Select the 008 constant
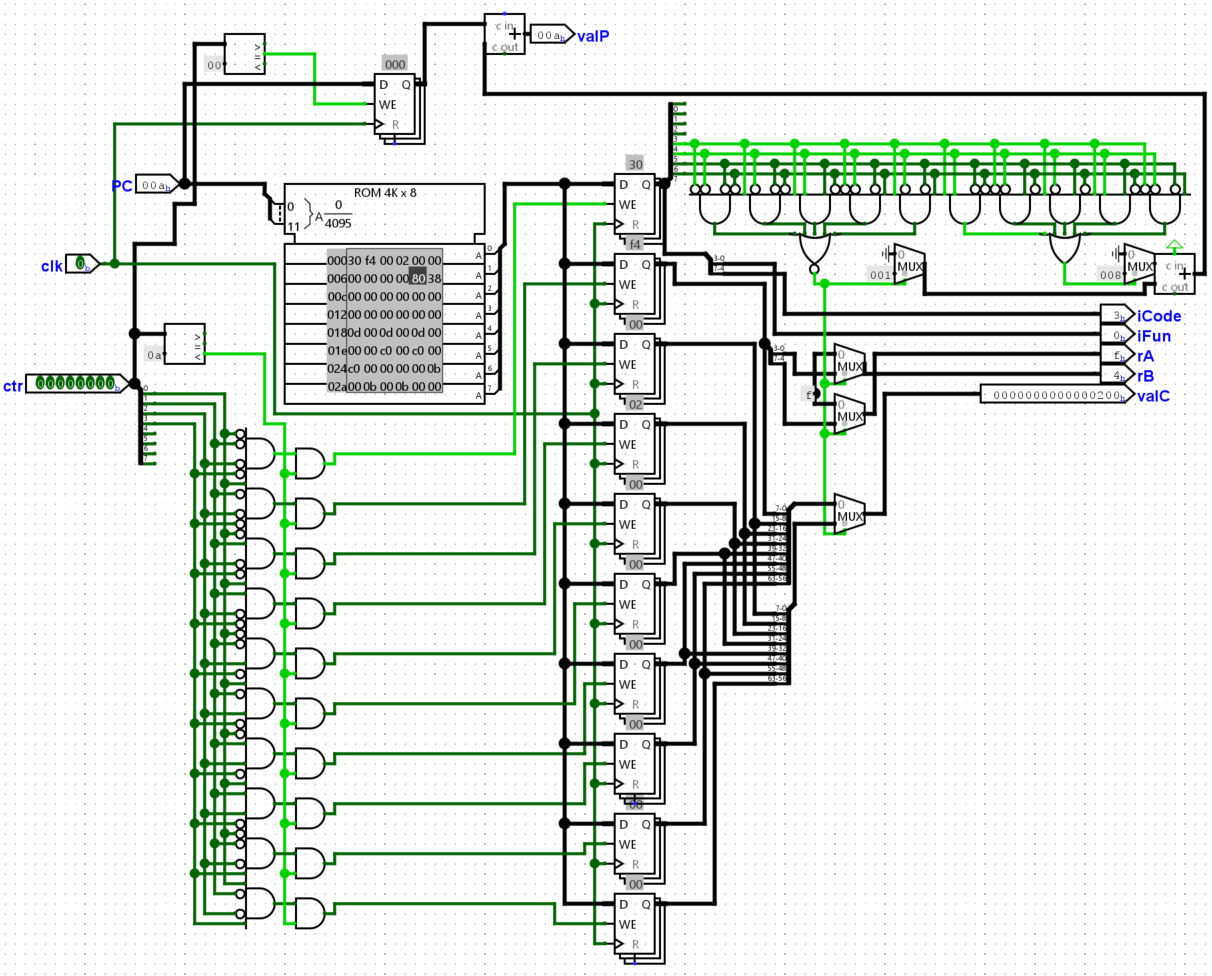Viewport: 1212px width, 976px height. [x=1109, y=275]
